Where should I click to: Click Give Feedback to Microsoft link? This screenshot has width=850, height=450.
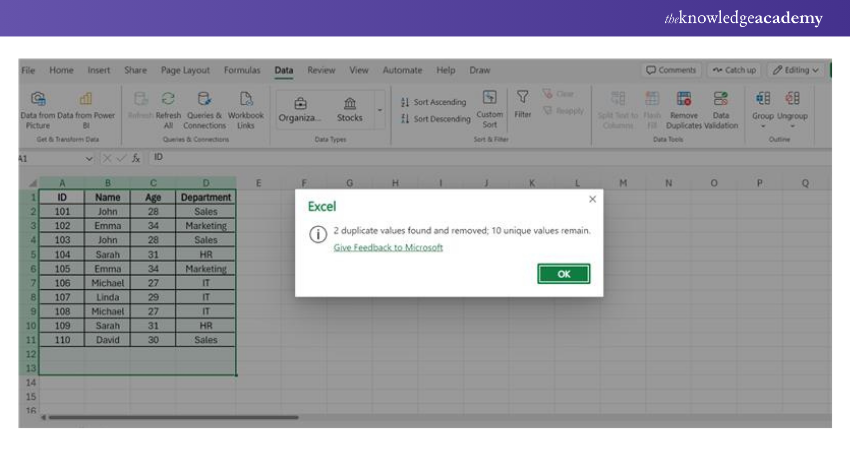pyautogui.click(x=388, y=247)
